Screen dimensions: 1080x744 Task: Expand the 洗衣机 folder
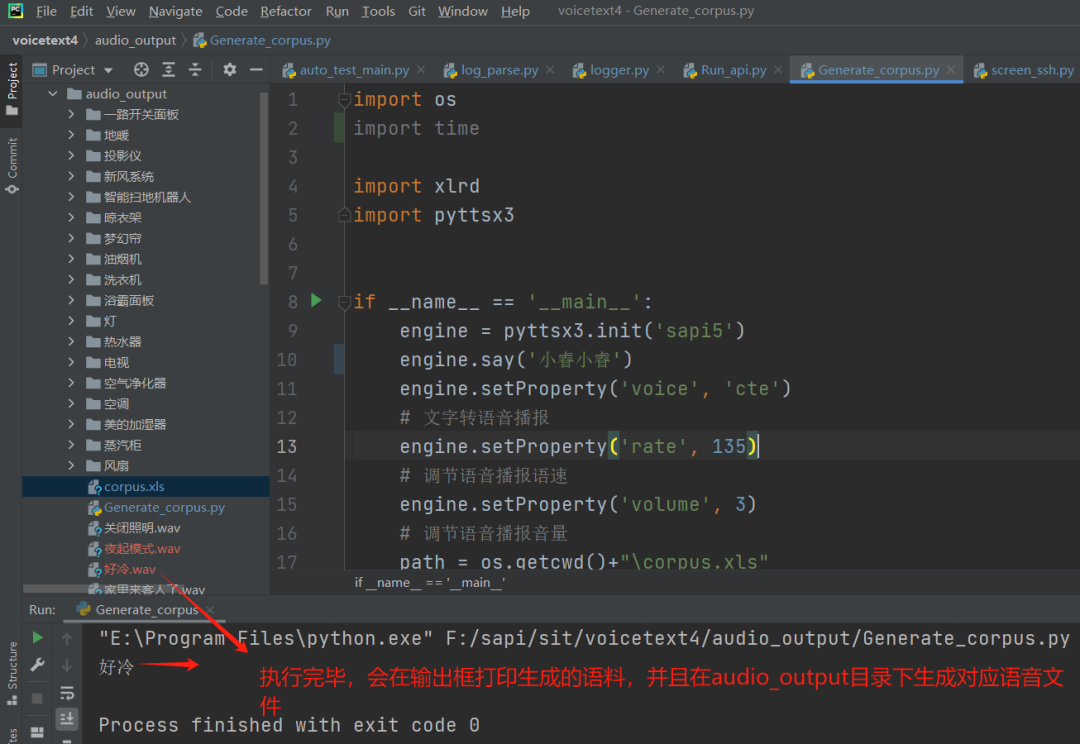point(71,280)
